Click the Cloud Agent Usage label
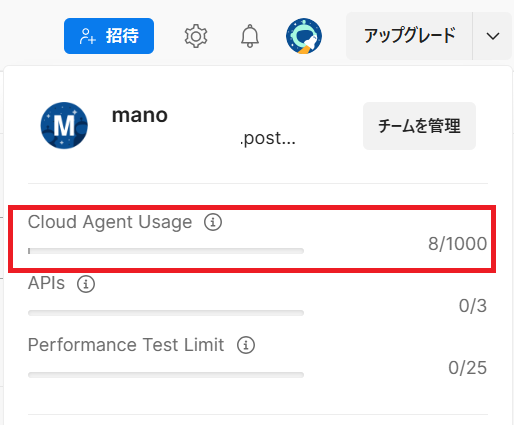The width and height of the screenshot is (514, 425). point(110,222)
